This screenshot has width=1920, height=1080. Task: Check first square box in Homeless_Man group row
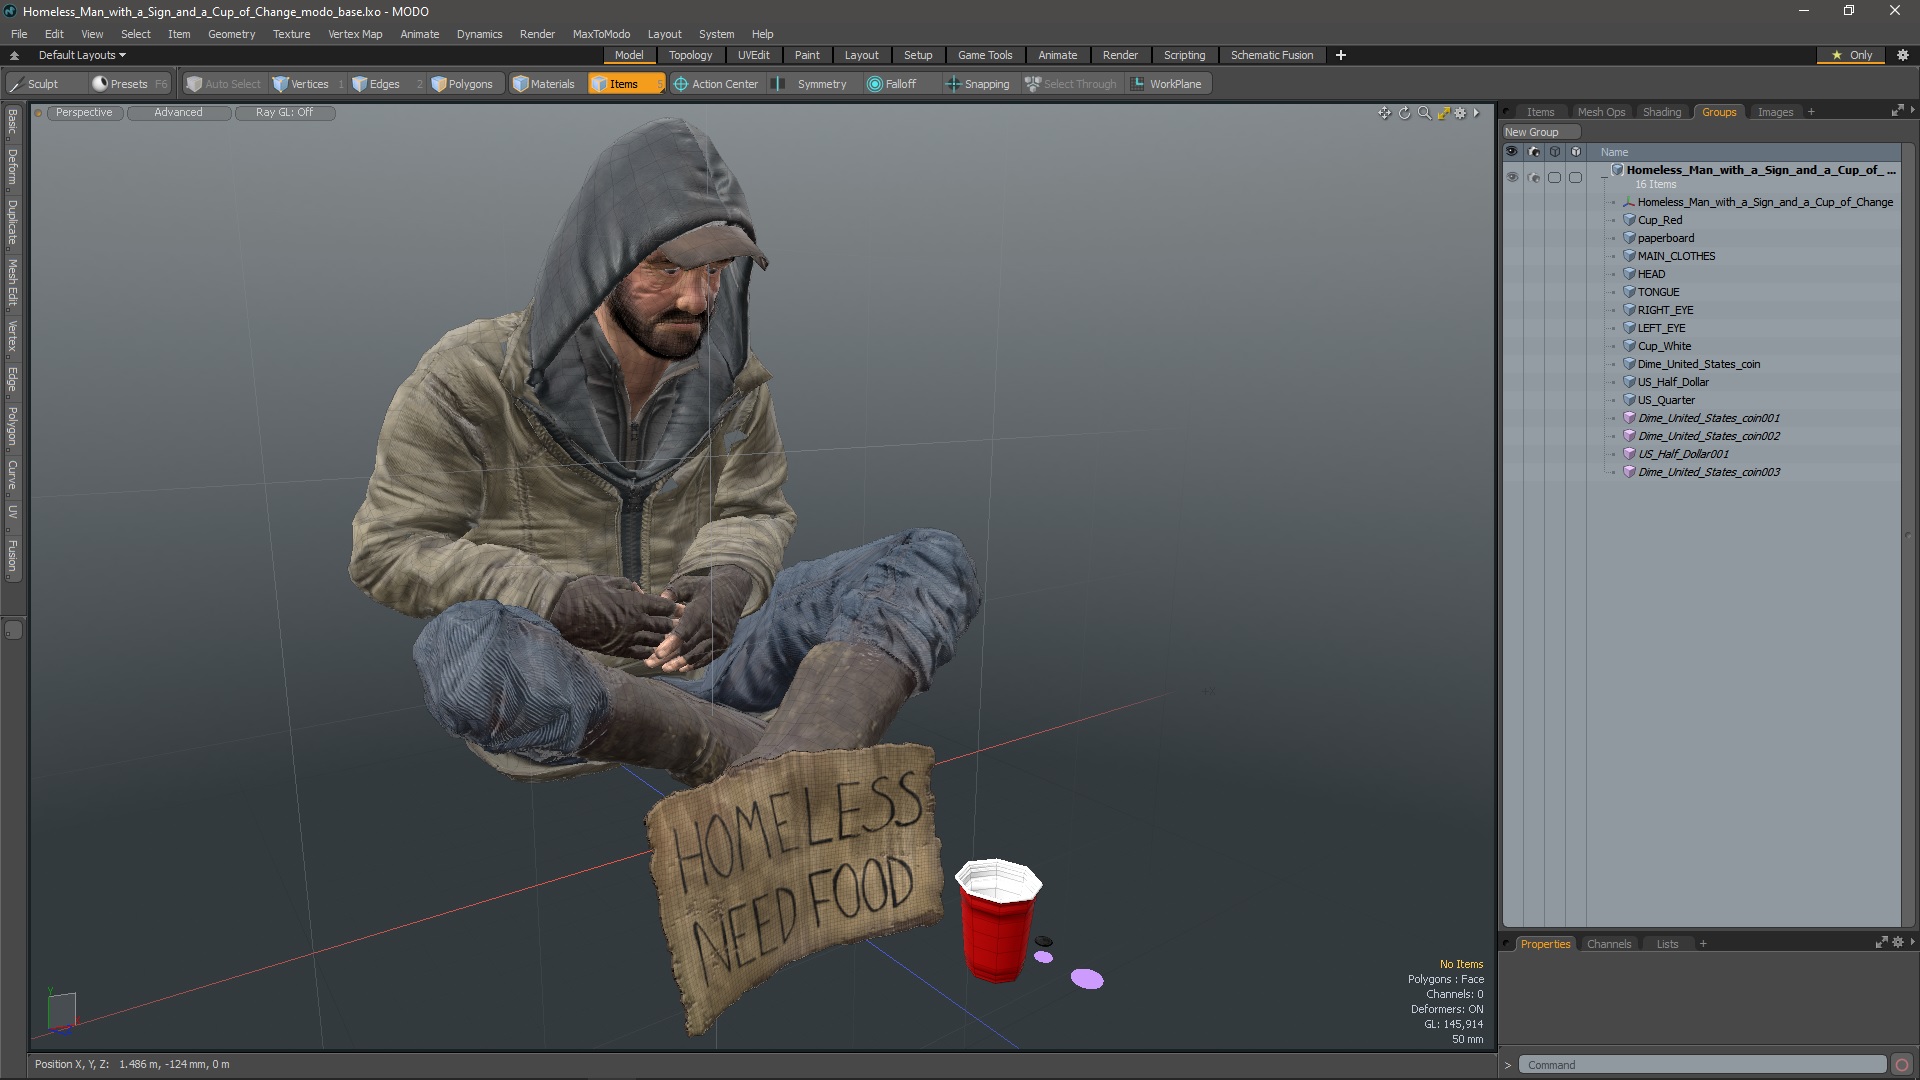[1554, 177]
